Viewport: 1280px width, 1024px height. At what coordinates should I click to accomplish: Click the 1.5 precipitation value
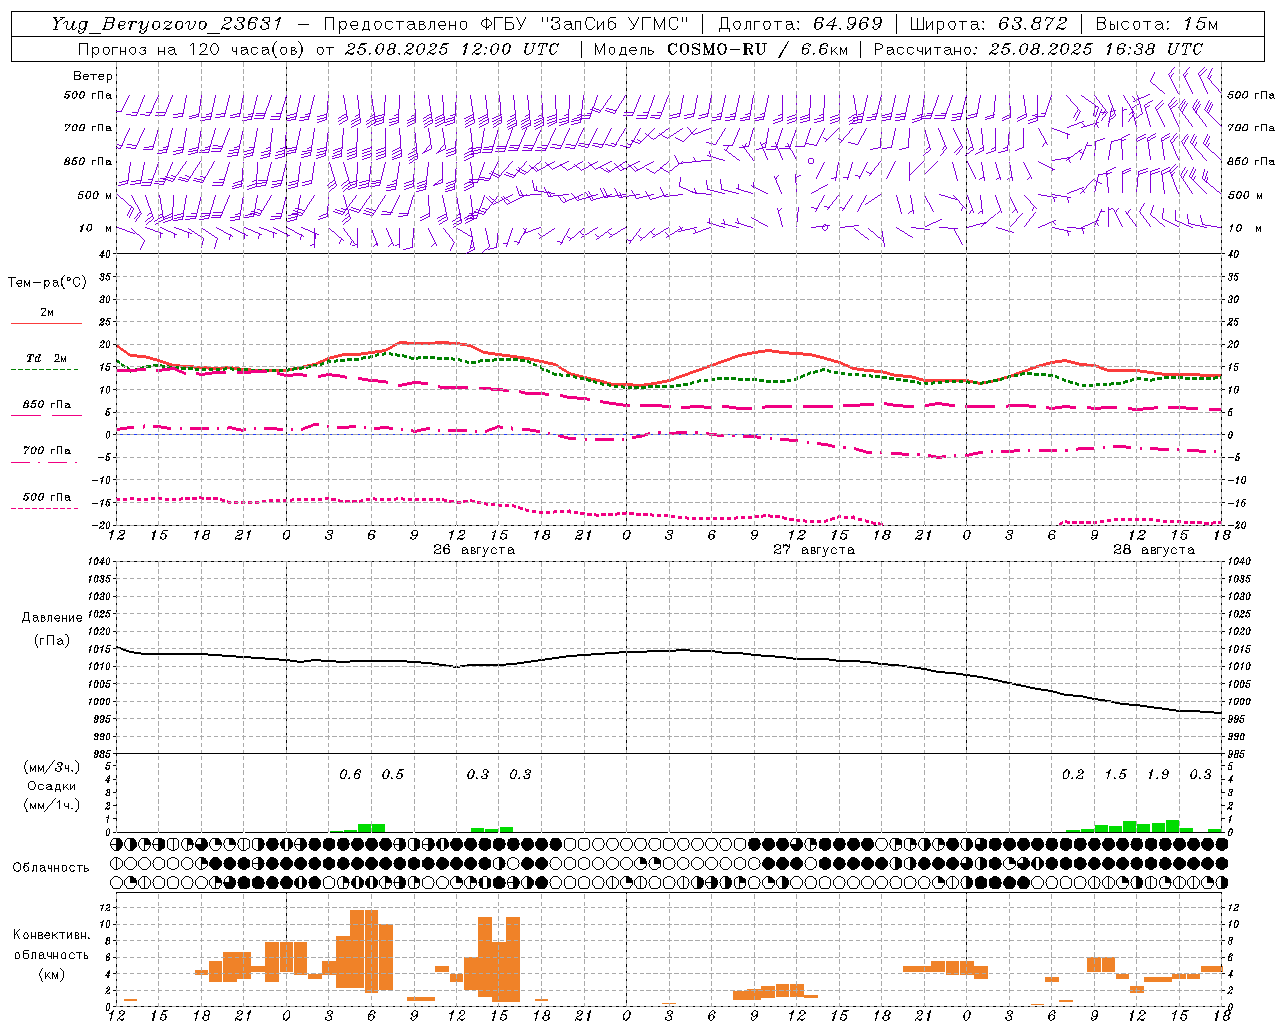[x=1115, y=774]
